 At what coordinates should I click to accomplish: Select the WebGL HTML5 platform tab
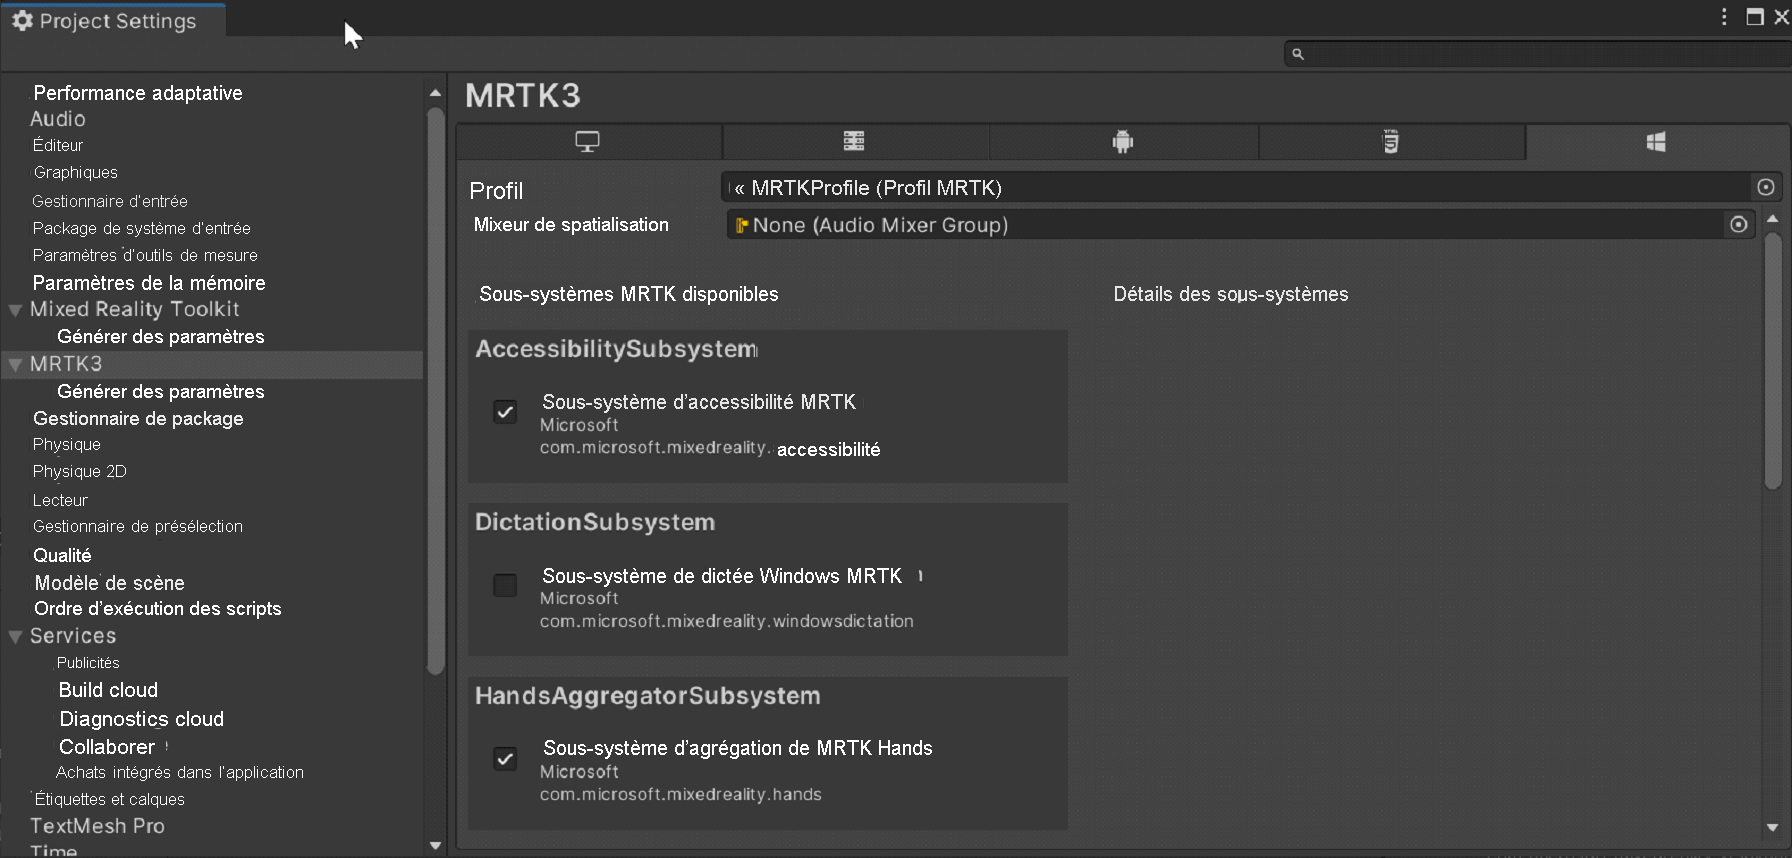pyautogui.click(x=1391, y=142)
